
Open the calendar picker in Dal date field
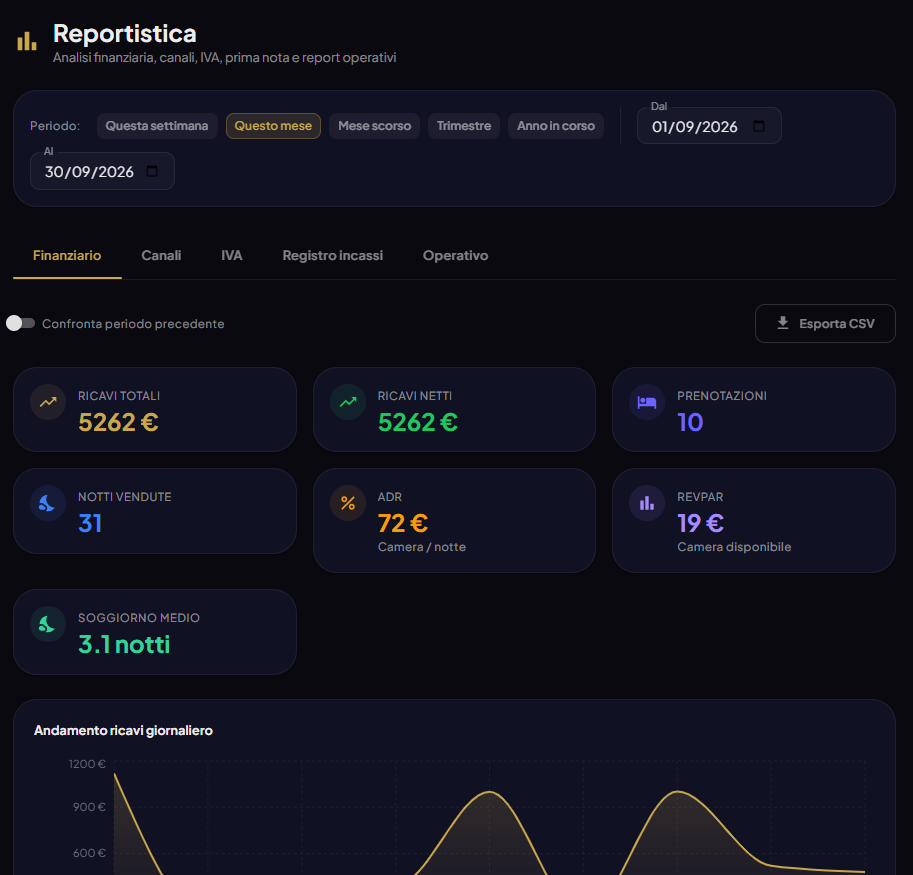coord(759,126)
